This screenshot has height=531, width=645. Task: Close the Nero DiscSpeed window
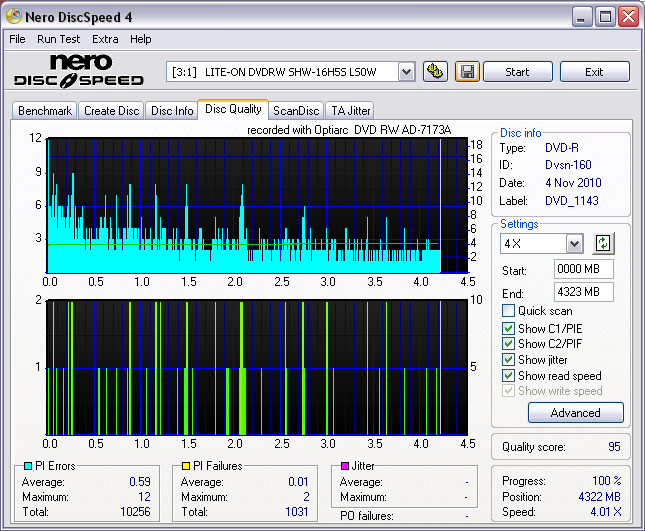point(629,17)
